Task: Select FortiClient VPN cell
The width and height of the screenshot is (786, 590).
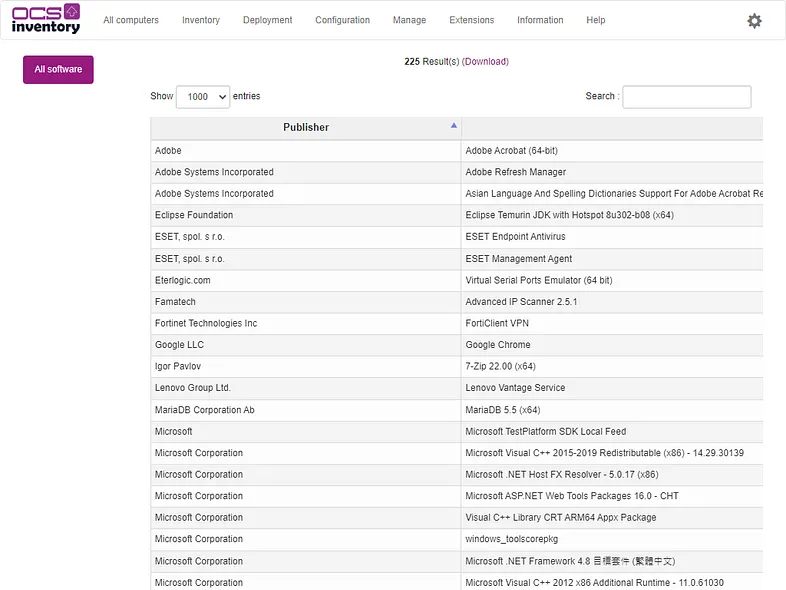Action: click(612, 323)
